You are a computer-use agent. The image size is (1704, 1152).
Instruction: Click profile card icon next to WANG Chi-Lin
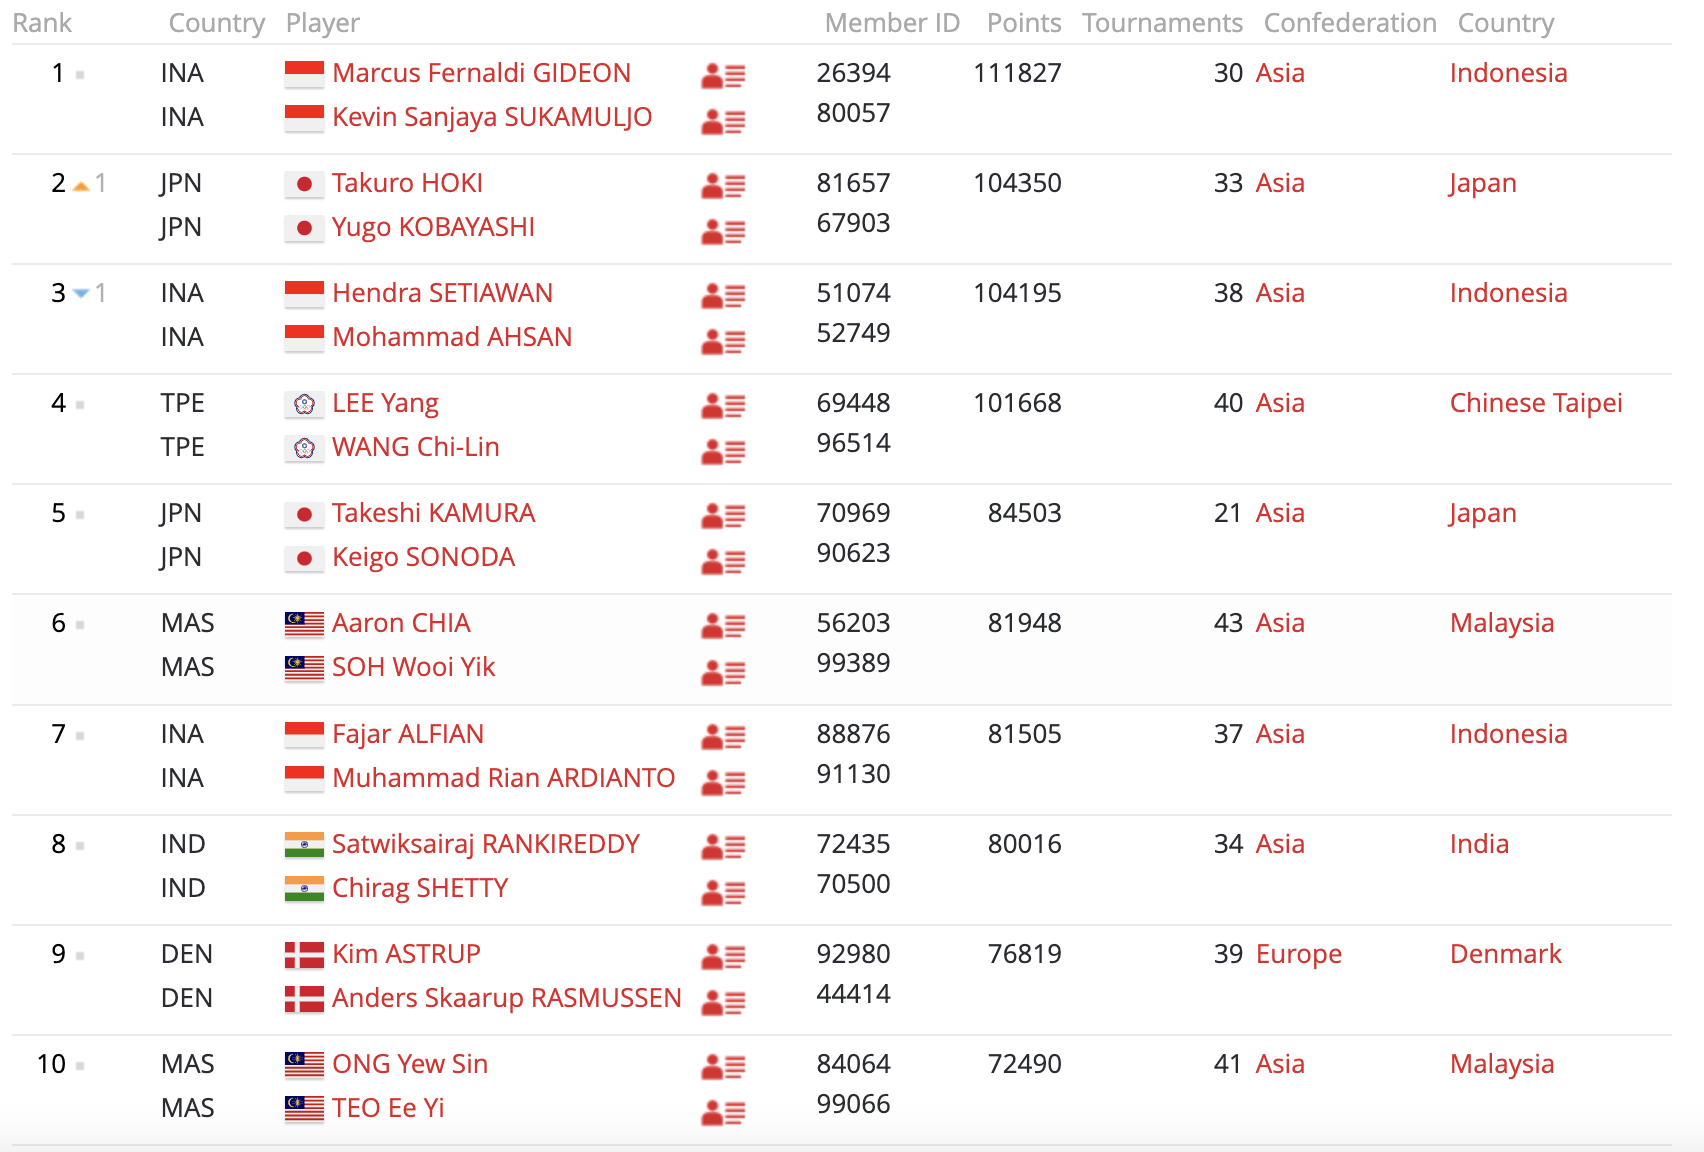(x=723, y=451)
